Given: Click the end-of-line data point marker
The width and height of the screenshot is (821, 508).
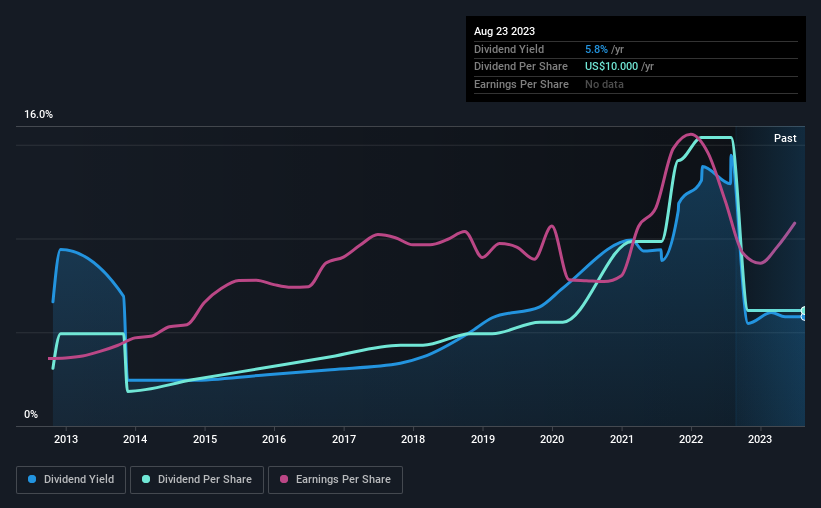Looking at the screenshot, I should pyautogui.click(x=804, y=313).
